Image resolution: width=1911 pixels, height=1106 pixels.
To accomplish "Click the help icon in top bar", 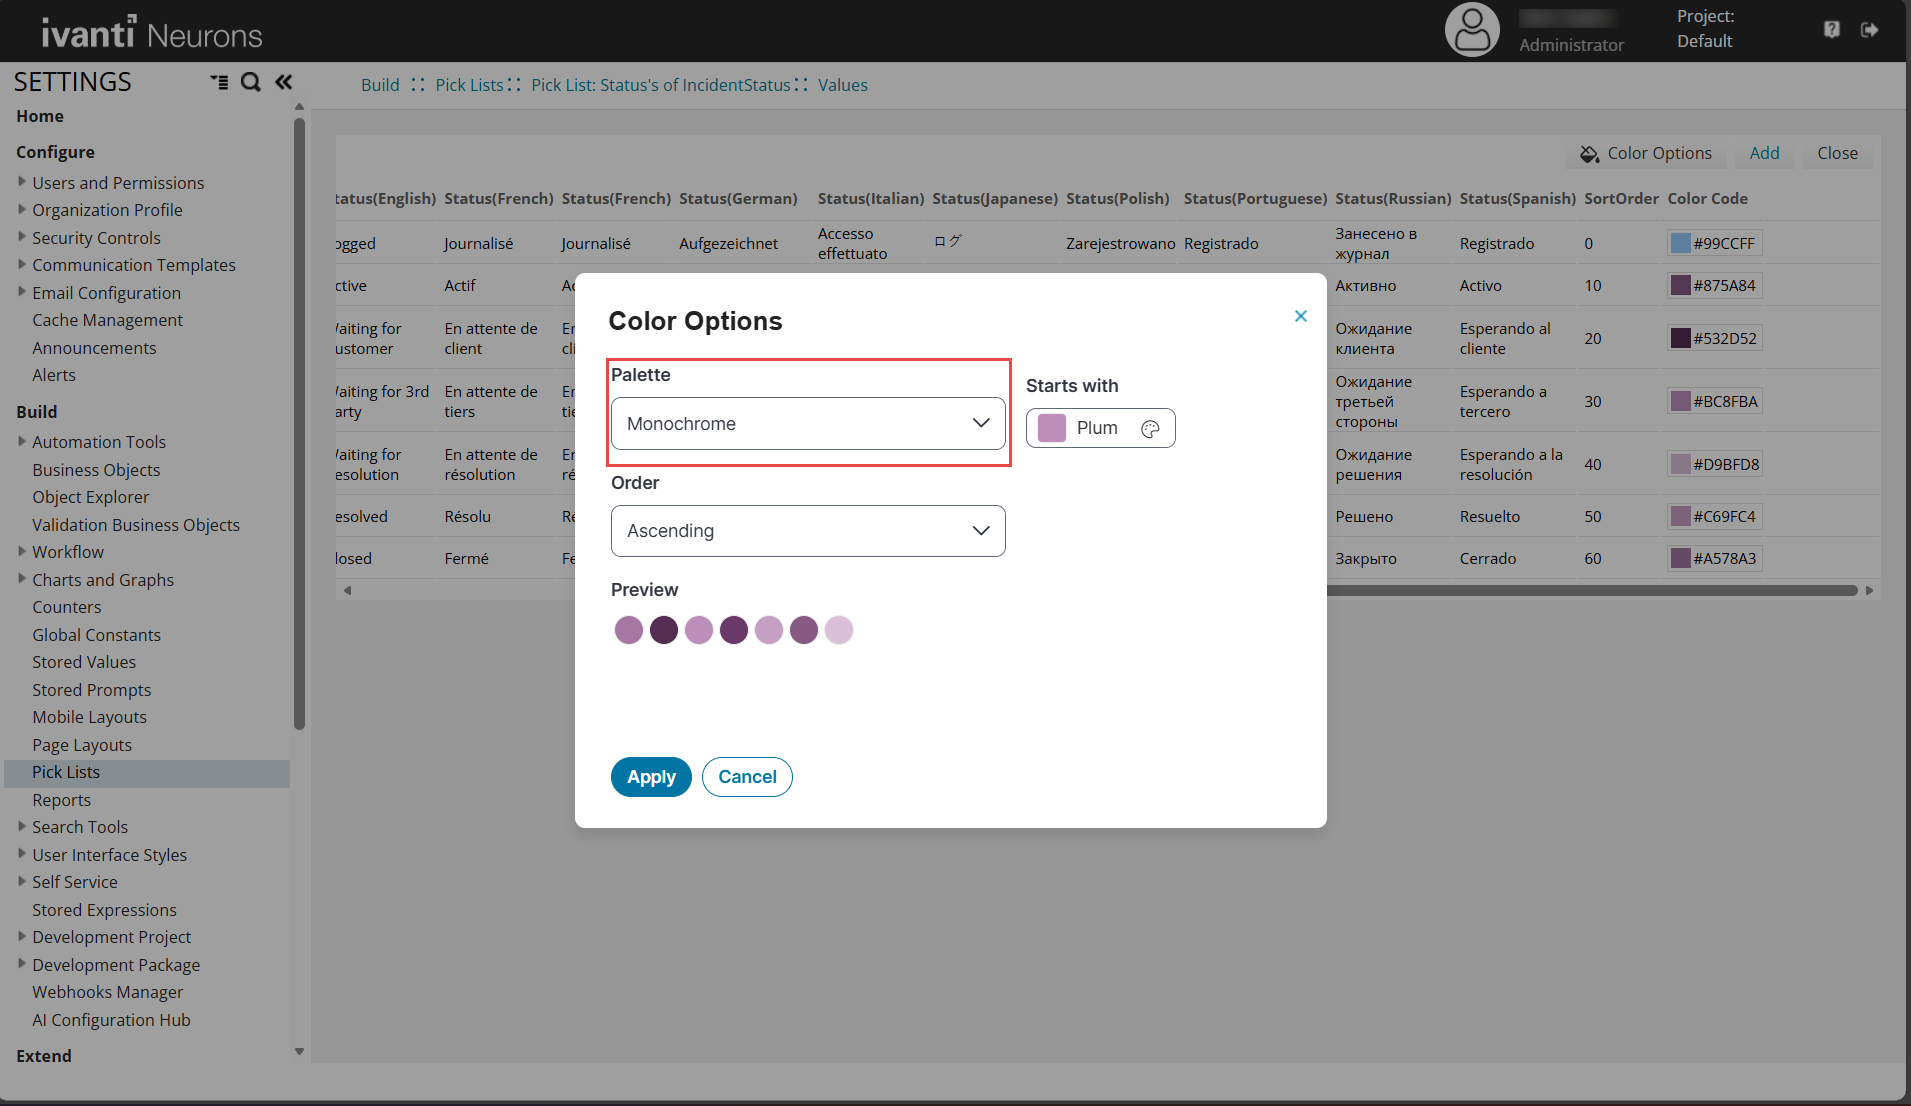I will click(1831, 30).
